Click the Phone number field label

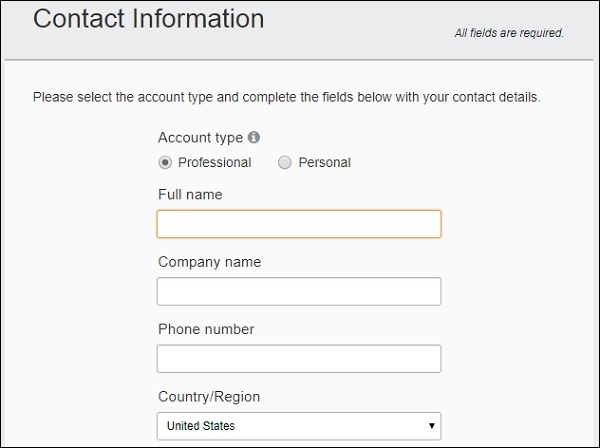[206, 329]
